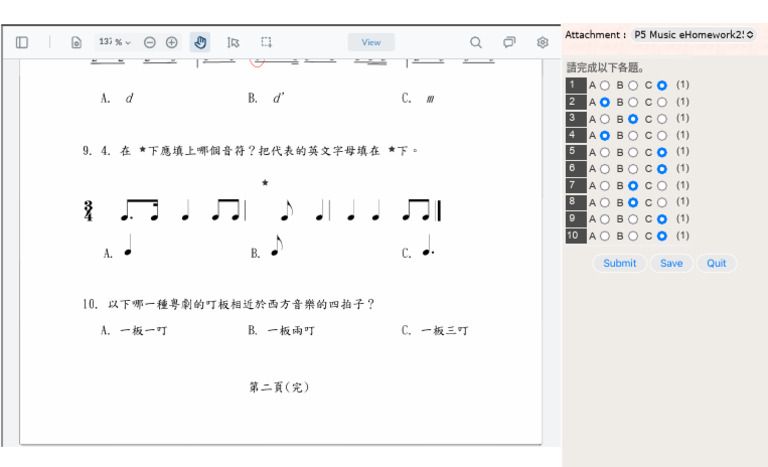Select option C for question 1

pyautogui.click(x=662, y=85)
